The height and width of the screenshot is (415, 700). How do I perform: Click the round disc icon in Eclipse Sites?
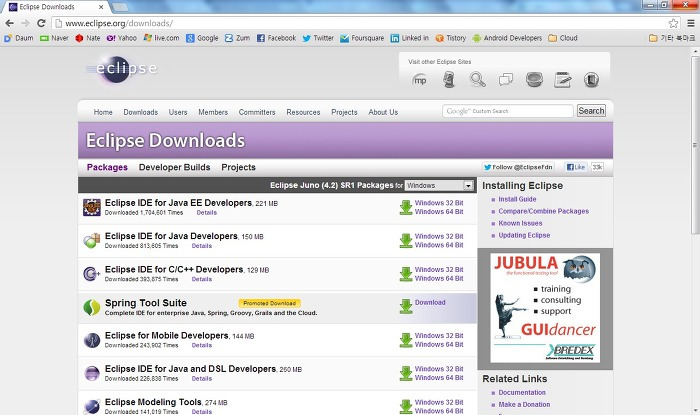534,80
